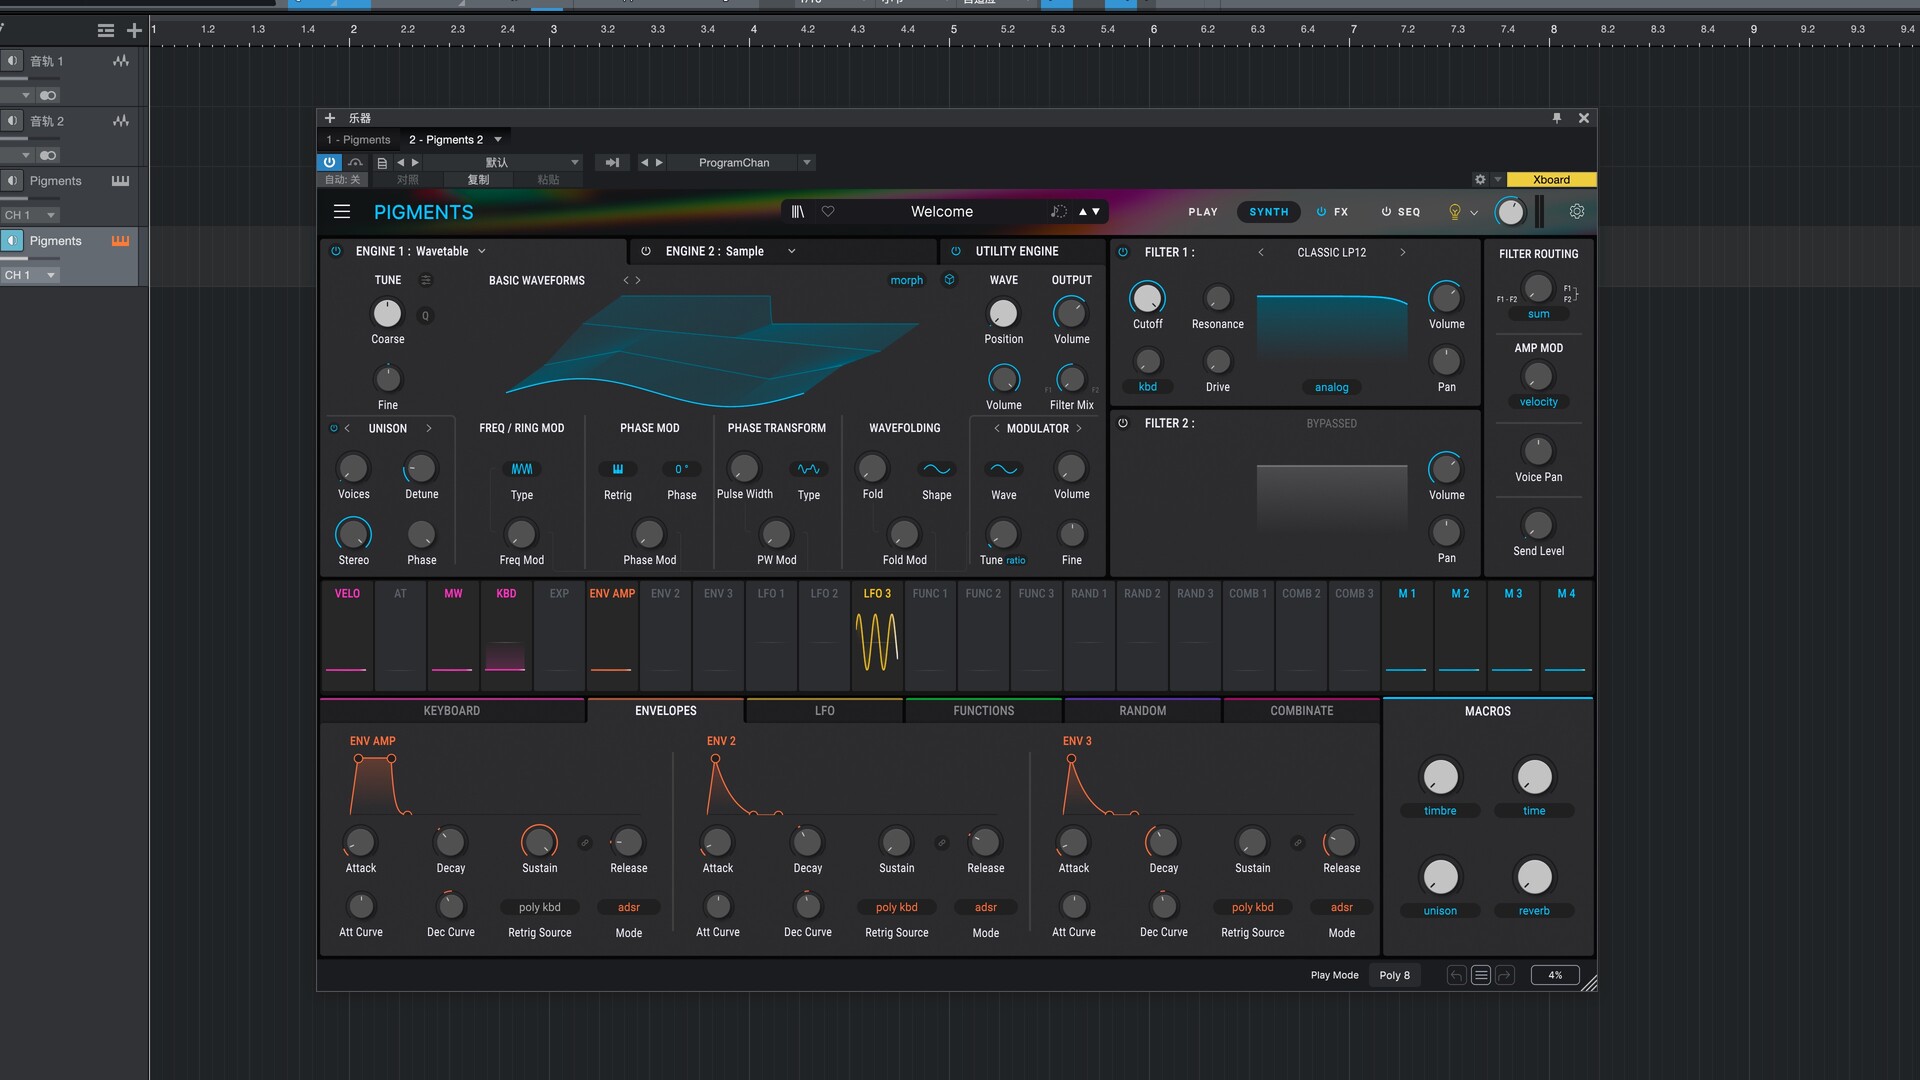
Task: Open the preset library browser icon
Action: click(797, 211)
